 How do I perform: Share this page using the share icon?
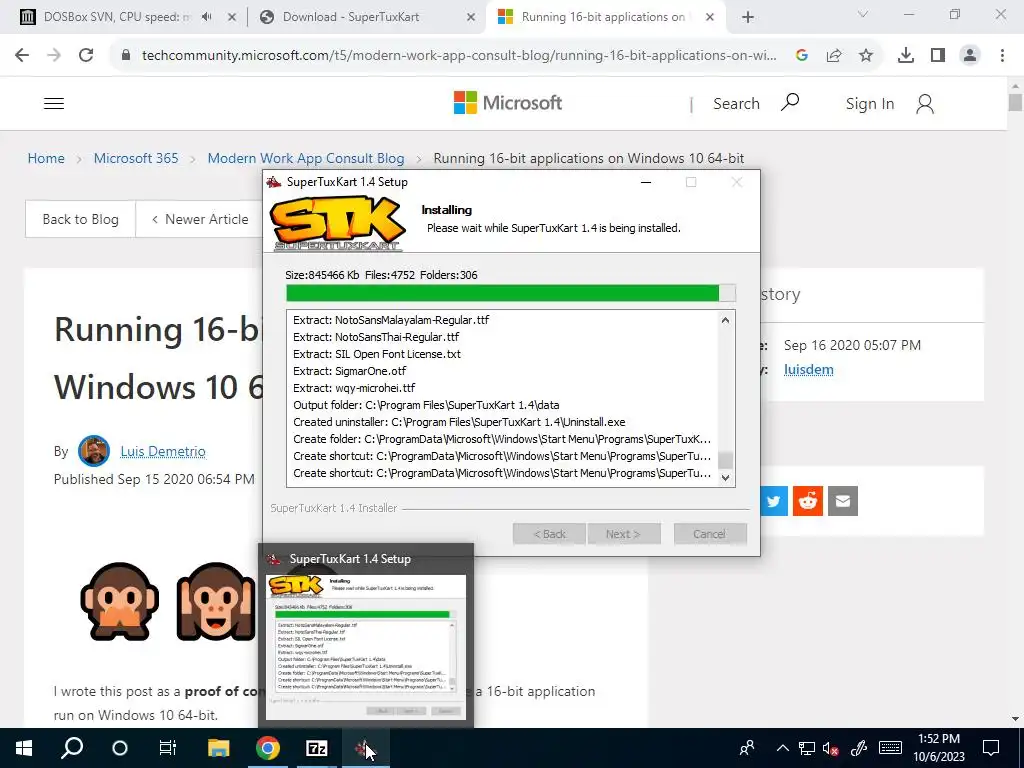pos(834,56)
